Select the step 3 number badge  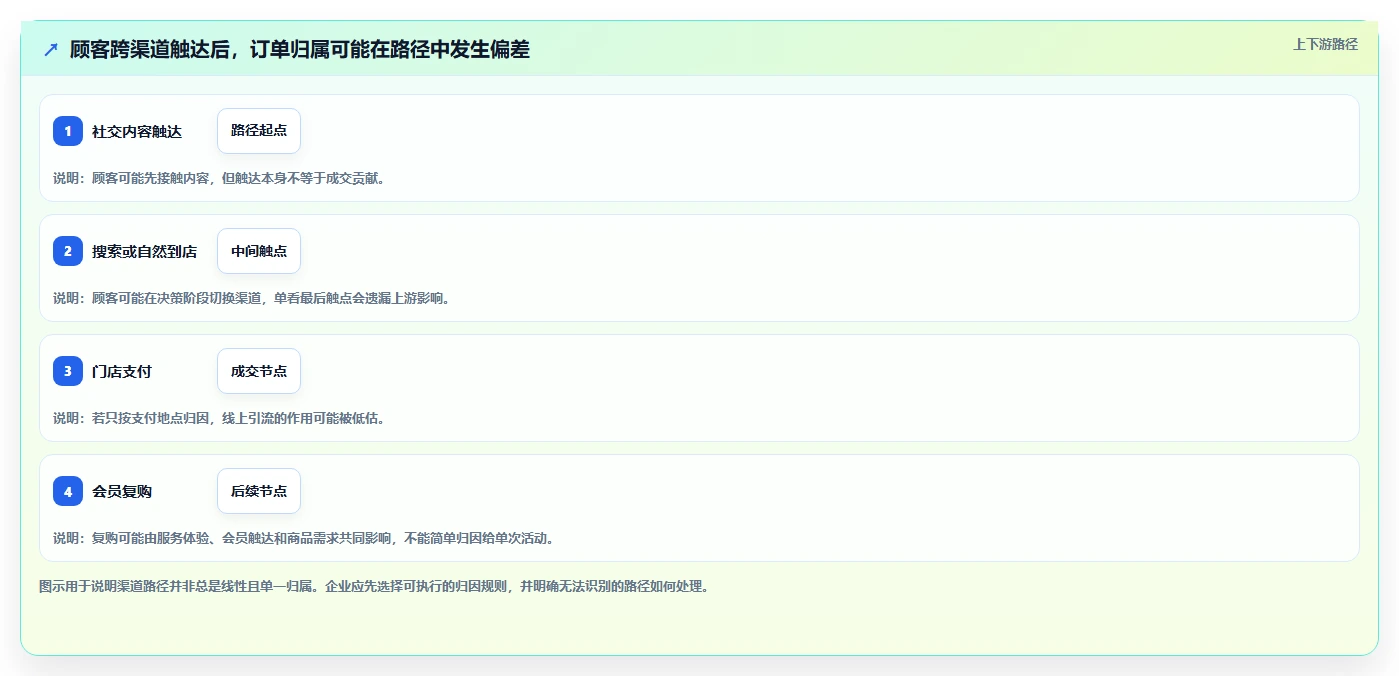68,371
